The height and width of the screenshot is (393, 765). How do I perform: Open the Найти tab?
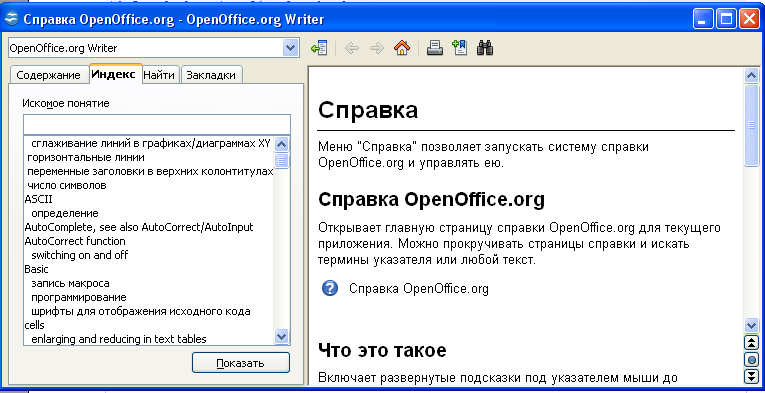click(x=159, y=75)
